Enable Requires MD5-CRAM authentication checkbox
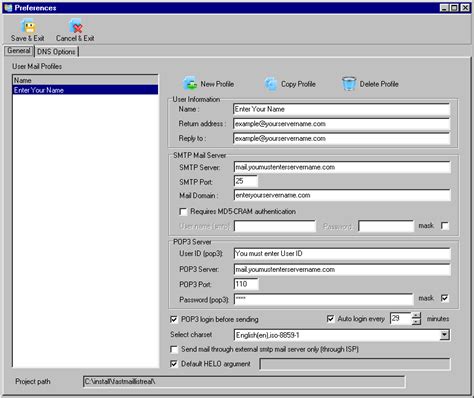 tap(183, 212)
